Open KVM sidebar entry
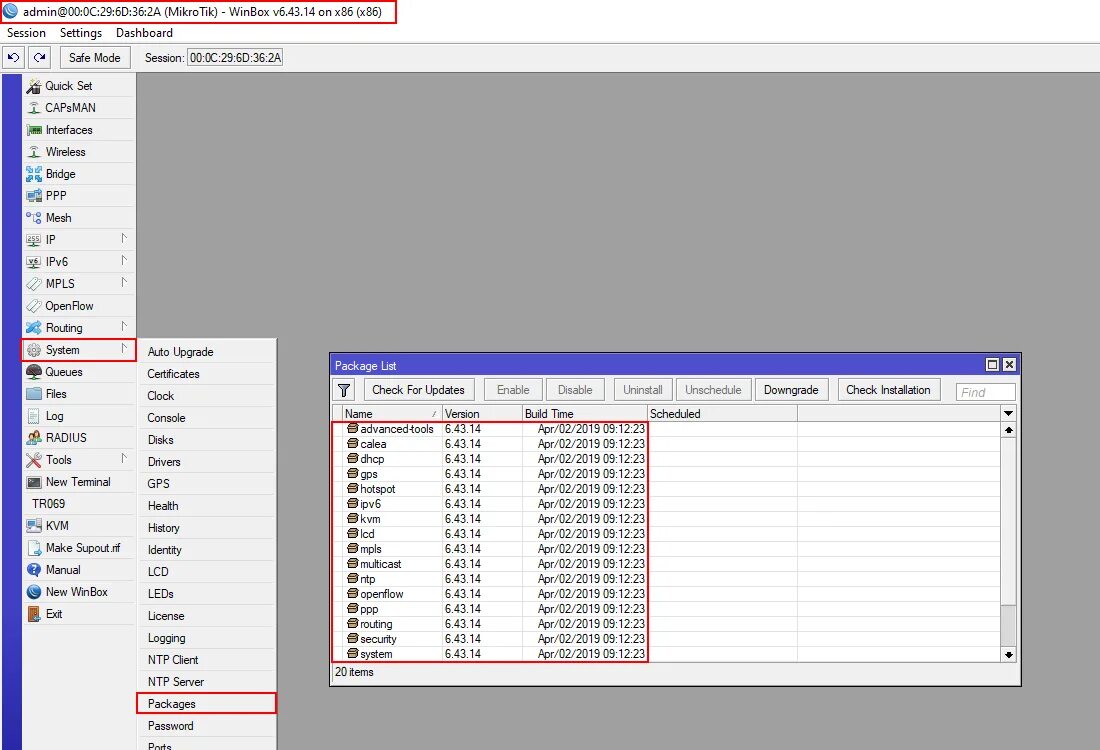 pyautogui.click(x=79, y=525)
